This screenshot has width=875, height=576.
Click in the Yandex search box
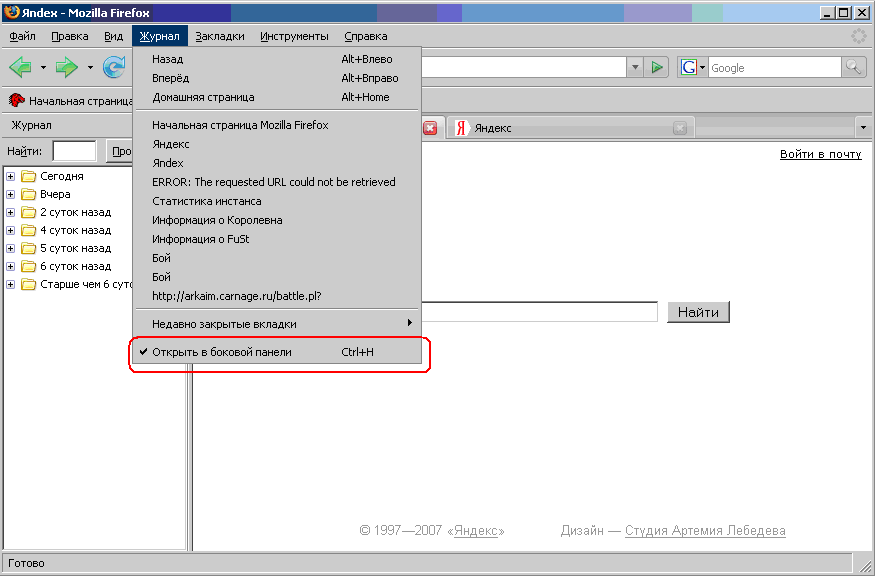(x=539, y=311)
